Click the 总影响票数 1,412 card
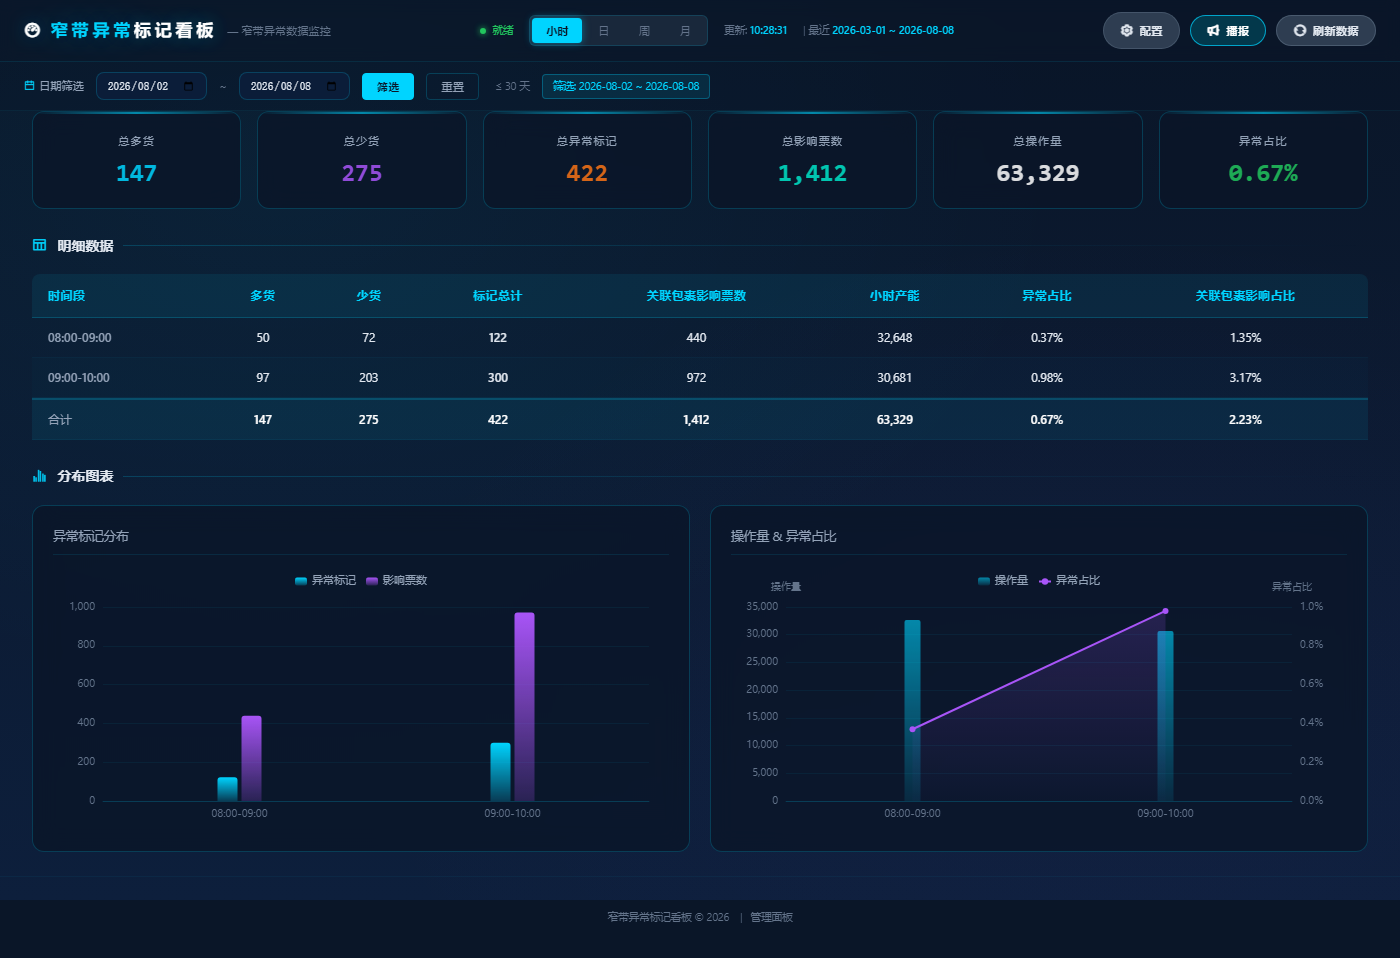 click(x=812, y=160)
